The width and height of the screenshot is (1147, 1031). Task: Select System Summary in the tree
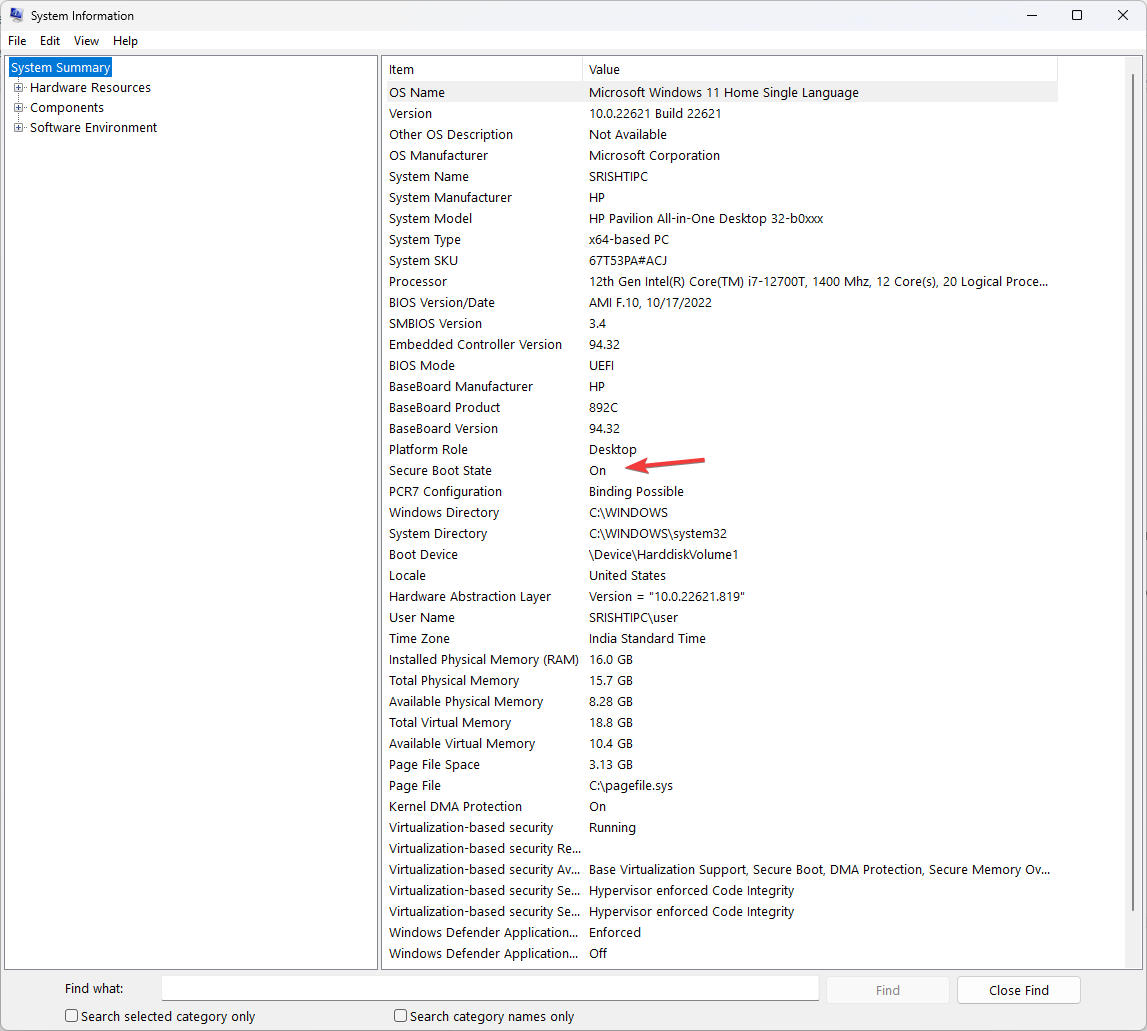[x=61, y=67]
